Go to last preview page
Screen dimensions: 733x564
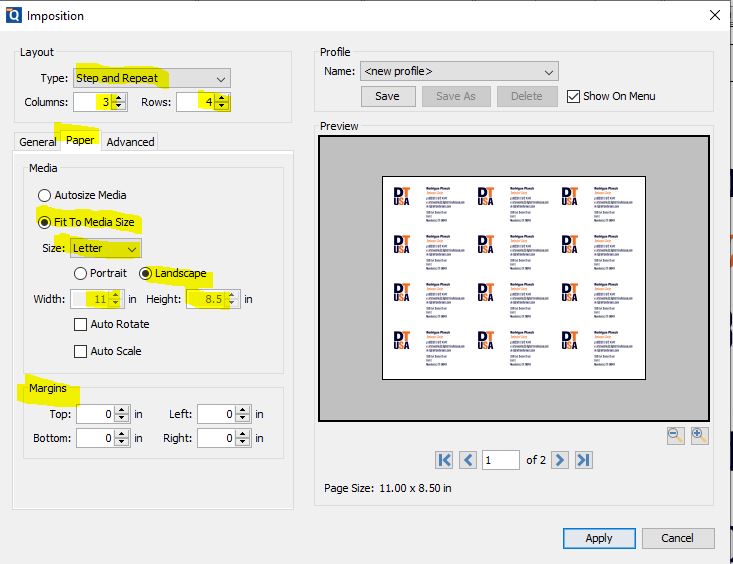point(584,460)
